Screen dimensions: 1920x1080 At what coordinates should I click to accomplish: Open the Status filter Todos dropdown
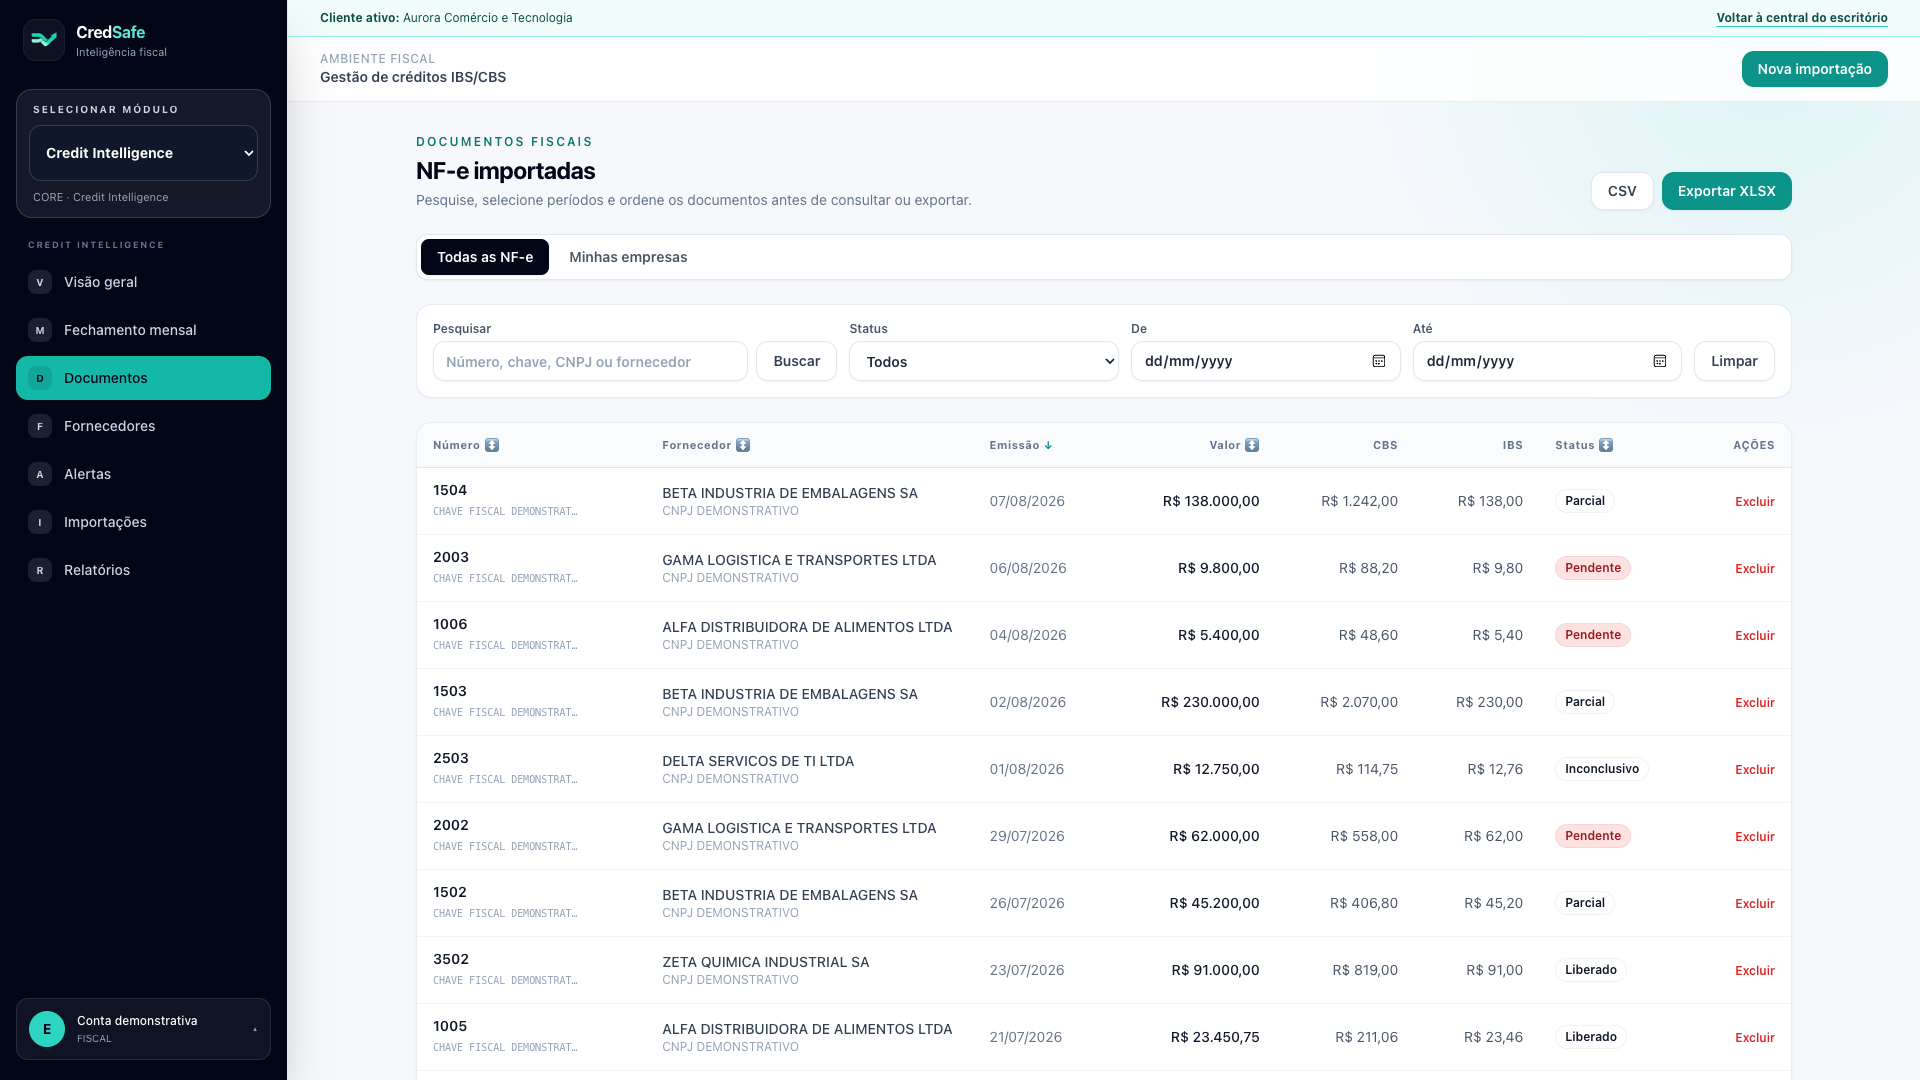(984, 361)
